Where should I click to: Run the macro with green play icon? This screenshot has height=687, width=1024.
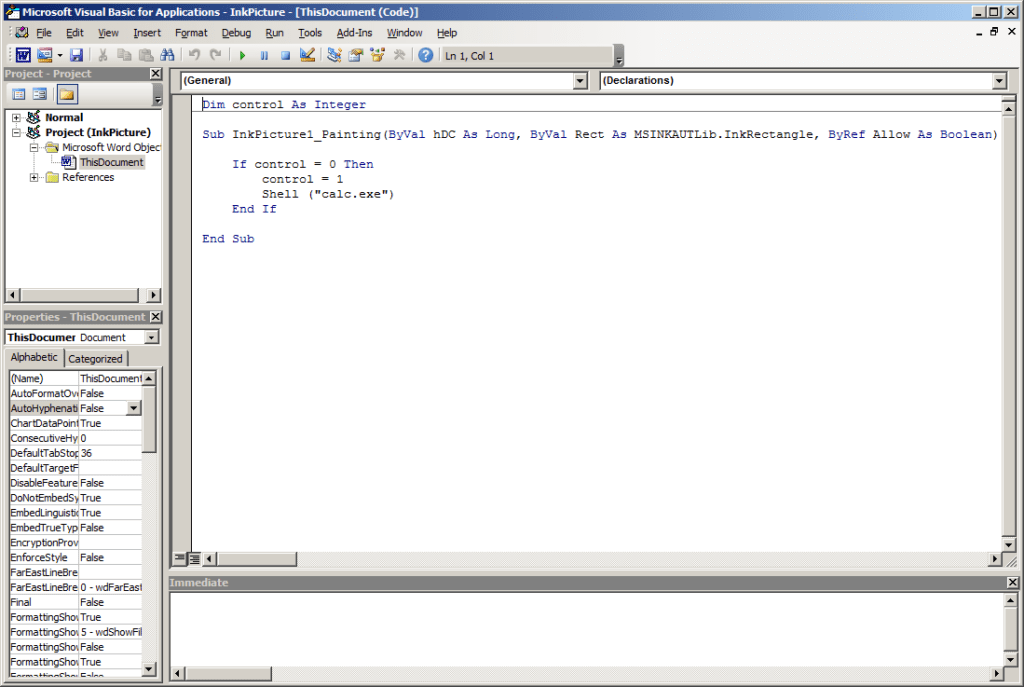(x=242, y=56)
